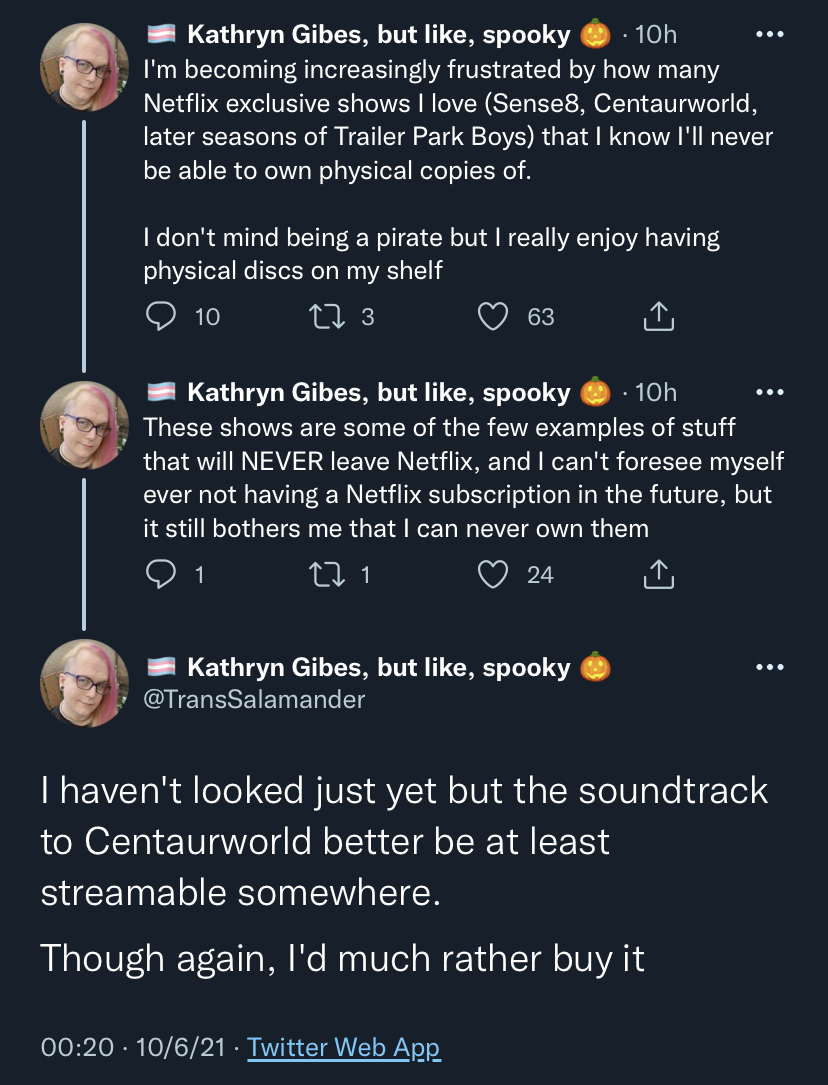Open the more options menu on main tweet
This screenshot has width=828, height=1085.
coord(770,667)
